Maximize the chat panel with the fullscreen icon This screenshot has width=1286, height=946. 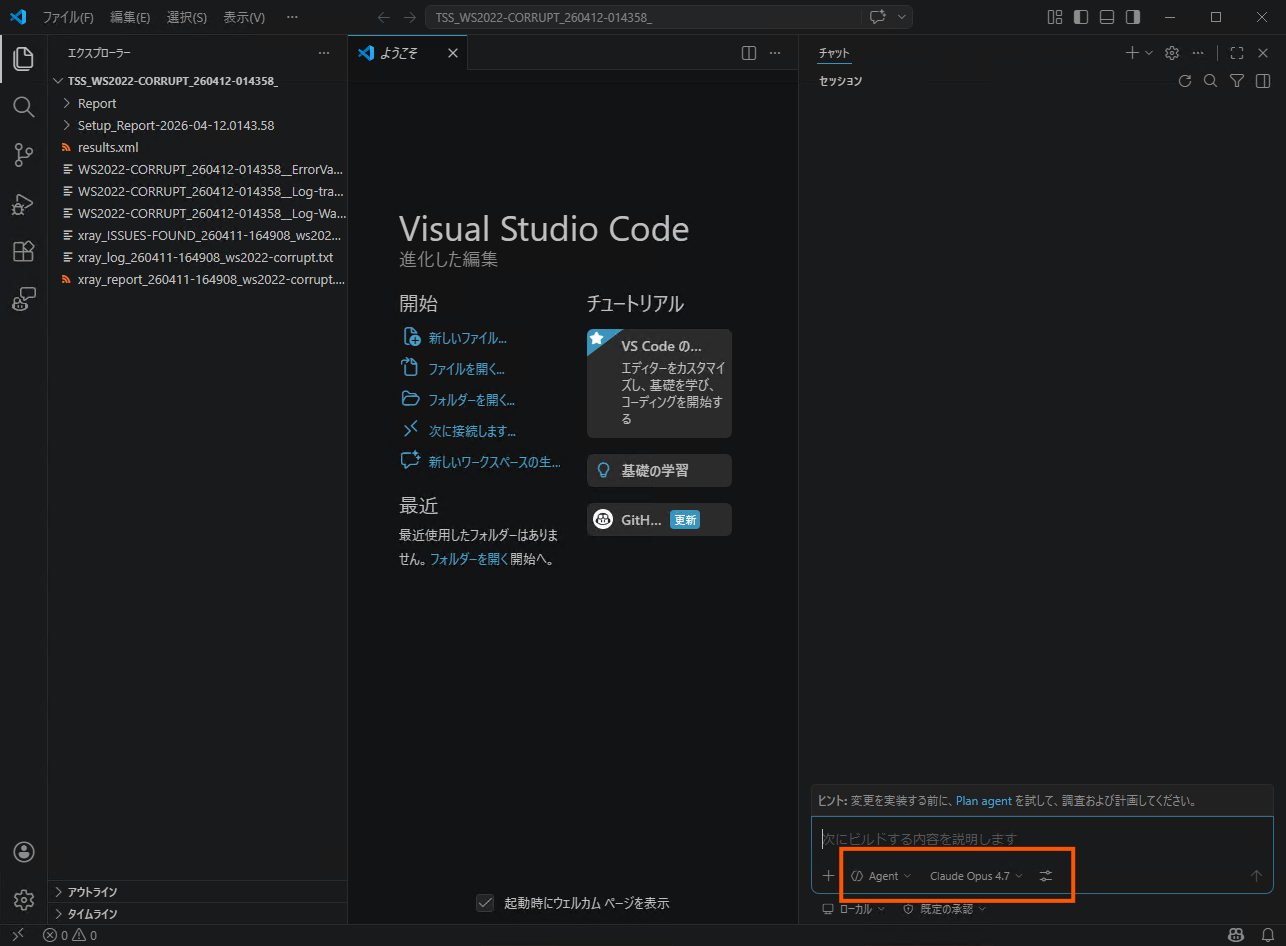click(1237, 53)
